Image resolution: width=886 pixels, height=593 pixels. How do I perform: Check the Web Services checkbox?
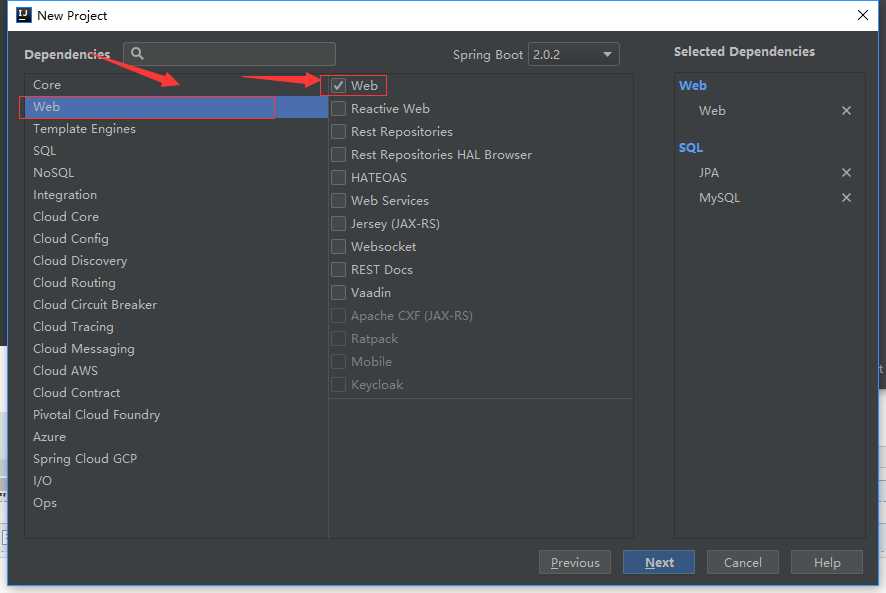[x=338, y=201]
